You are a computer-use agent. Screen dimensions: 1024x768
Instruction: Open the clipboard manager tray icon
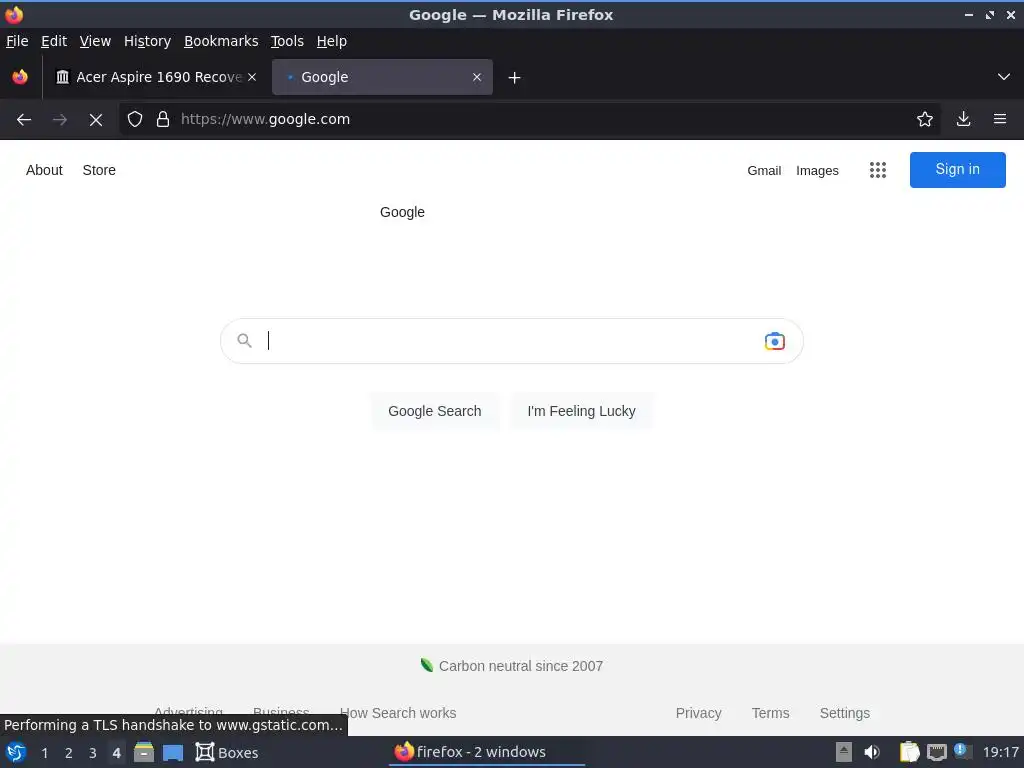[909, 752]
